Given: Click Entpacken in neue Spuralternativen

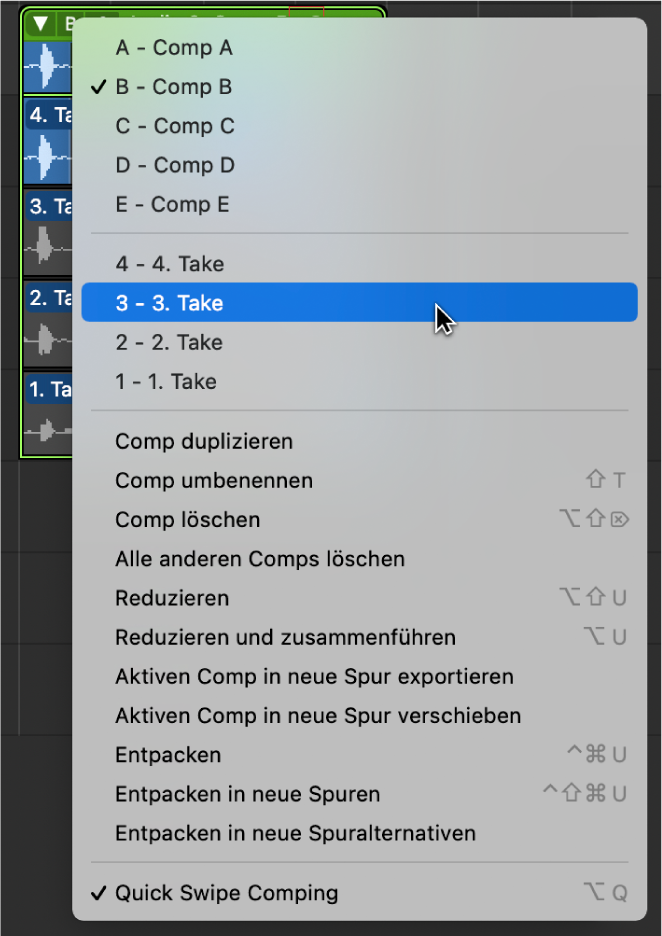Looking at the screenshot, I should click(296, 833).
